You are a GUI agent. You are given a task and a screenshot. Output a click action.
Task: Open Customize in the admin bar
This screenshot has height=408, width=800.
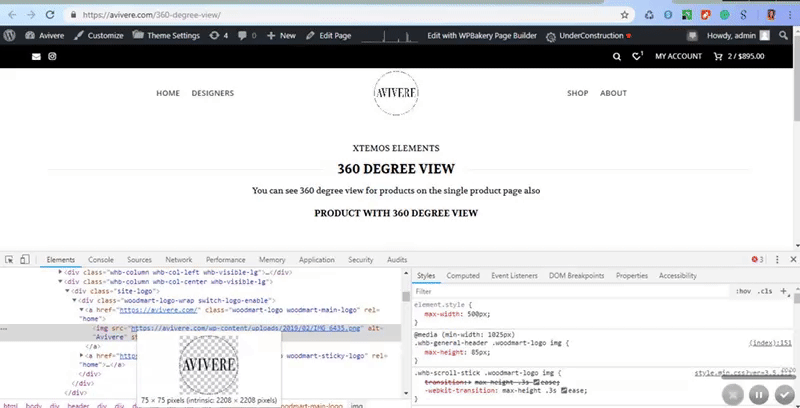pos(99,36)
